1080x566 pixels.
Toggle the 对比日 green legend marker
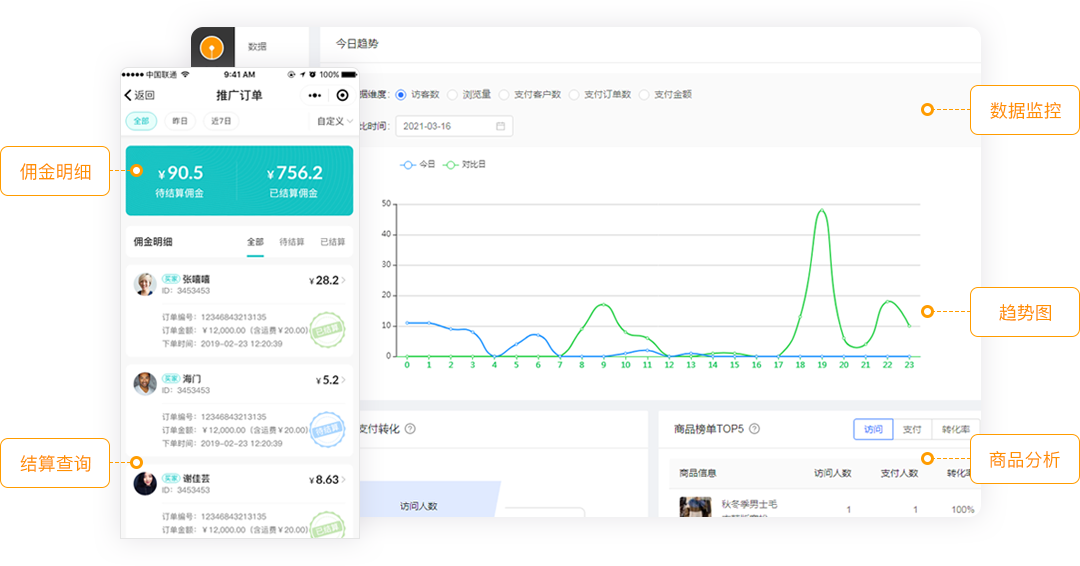pos(452,164)
